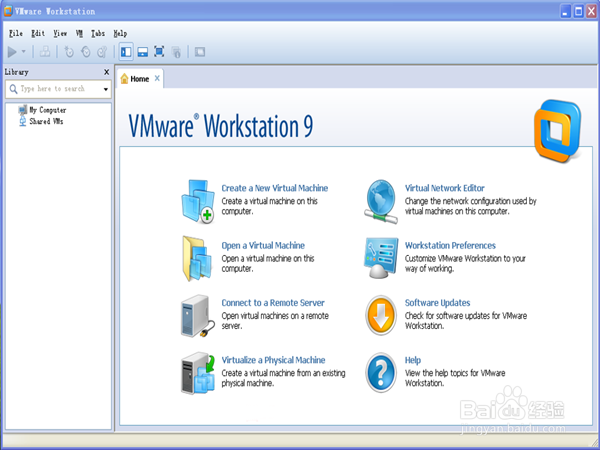Select Shared VMs in the Library tree
The width and height of the screenshot is (600, 450).
click(x=41, y=121)
